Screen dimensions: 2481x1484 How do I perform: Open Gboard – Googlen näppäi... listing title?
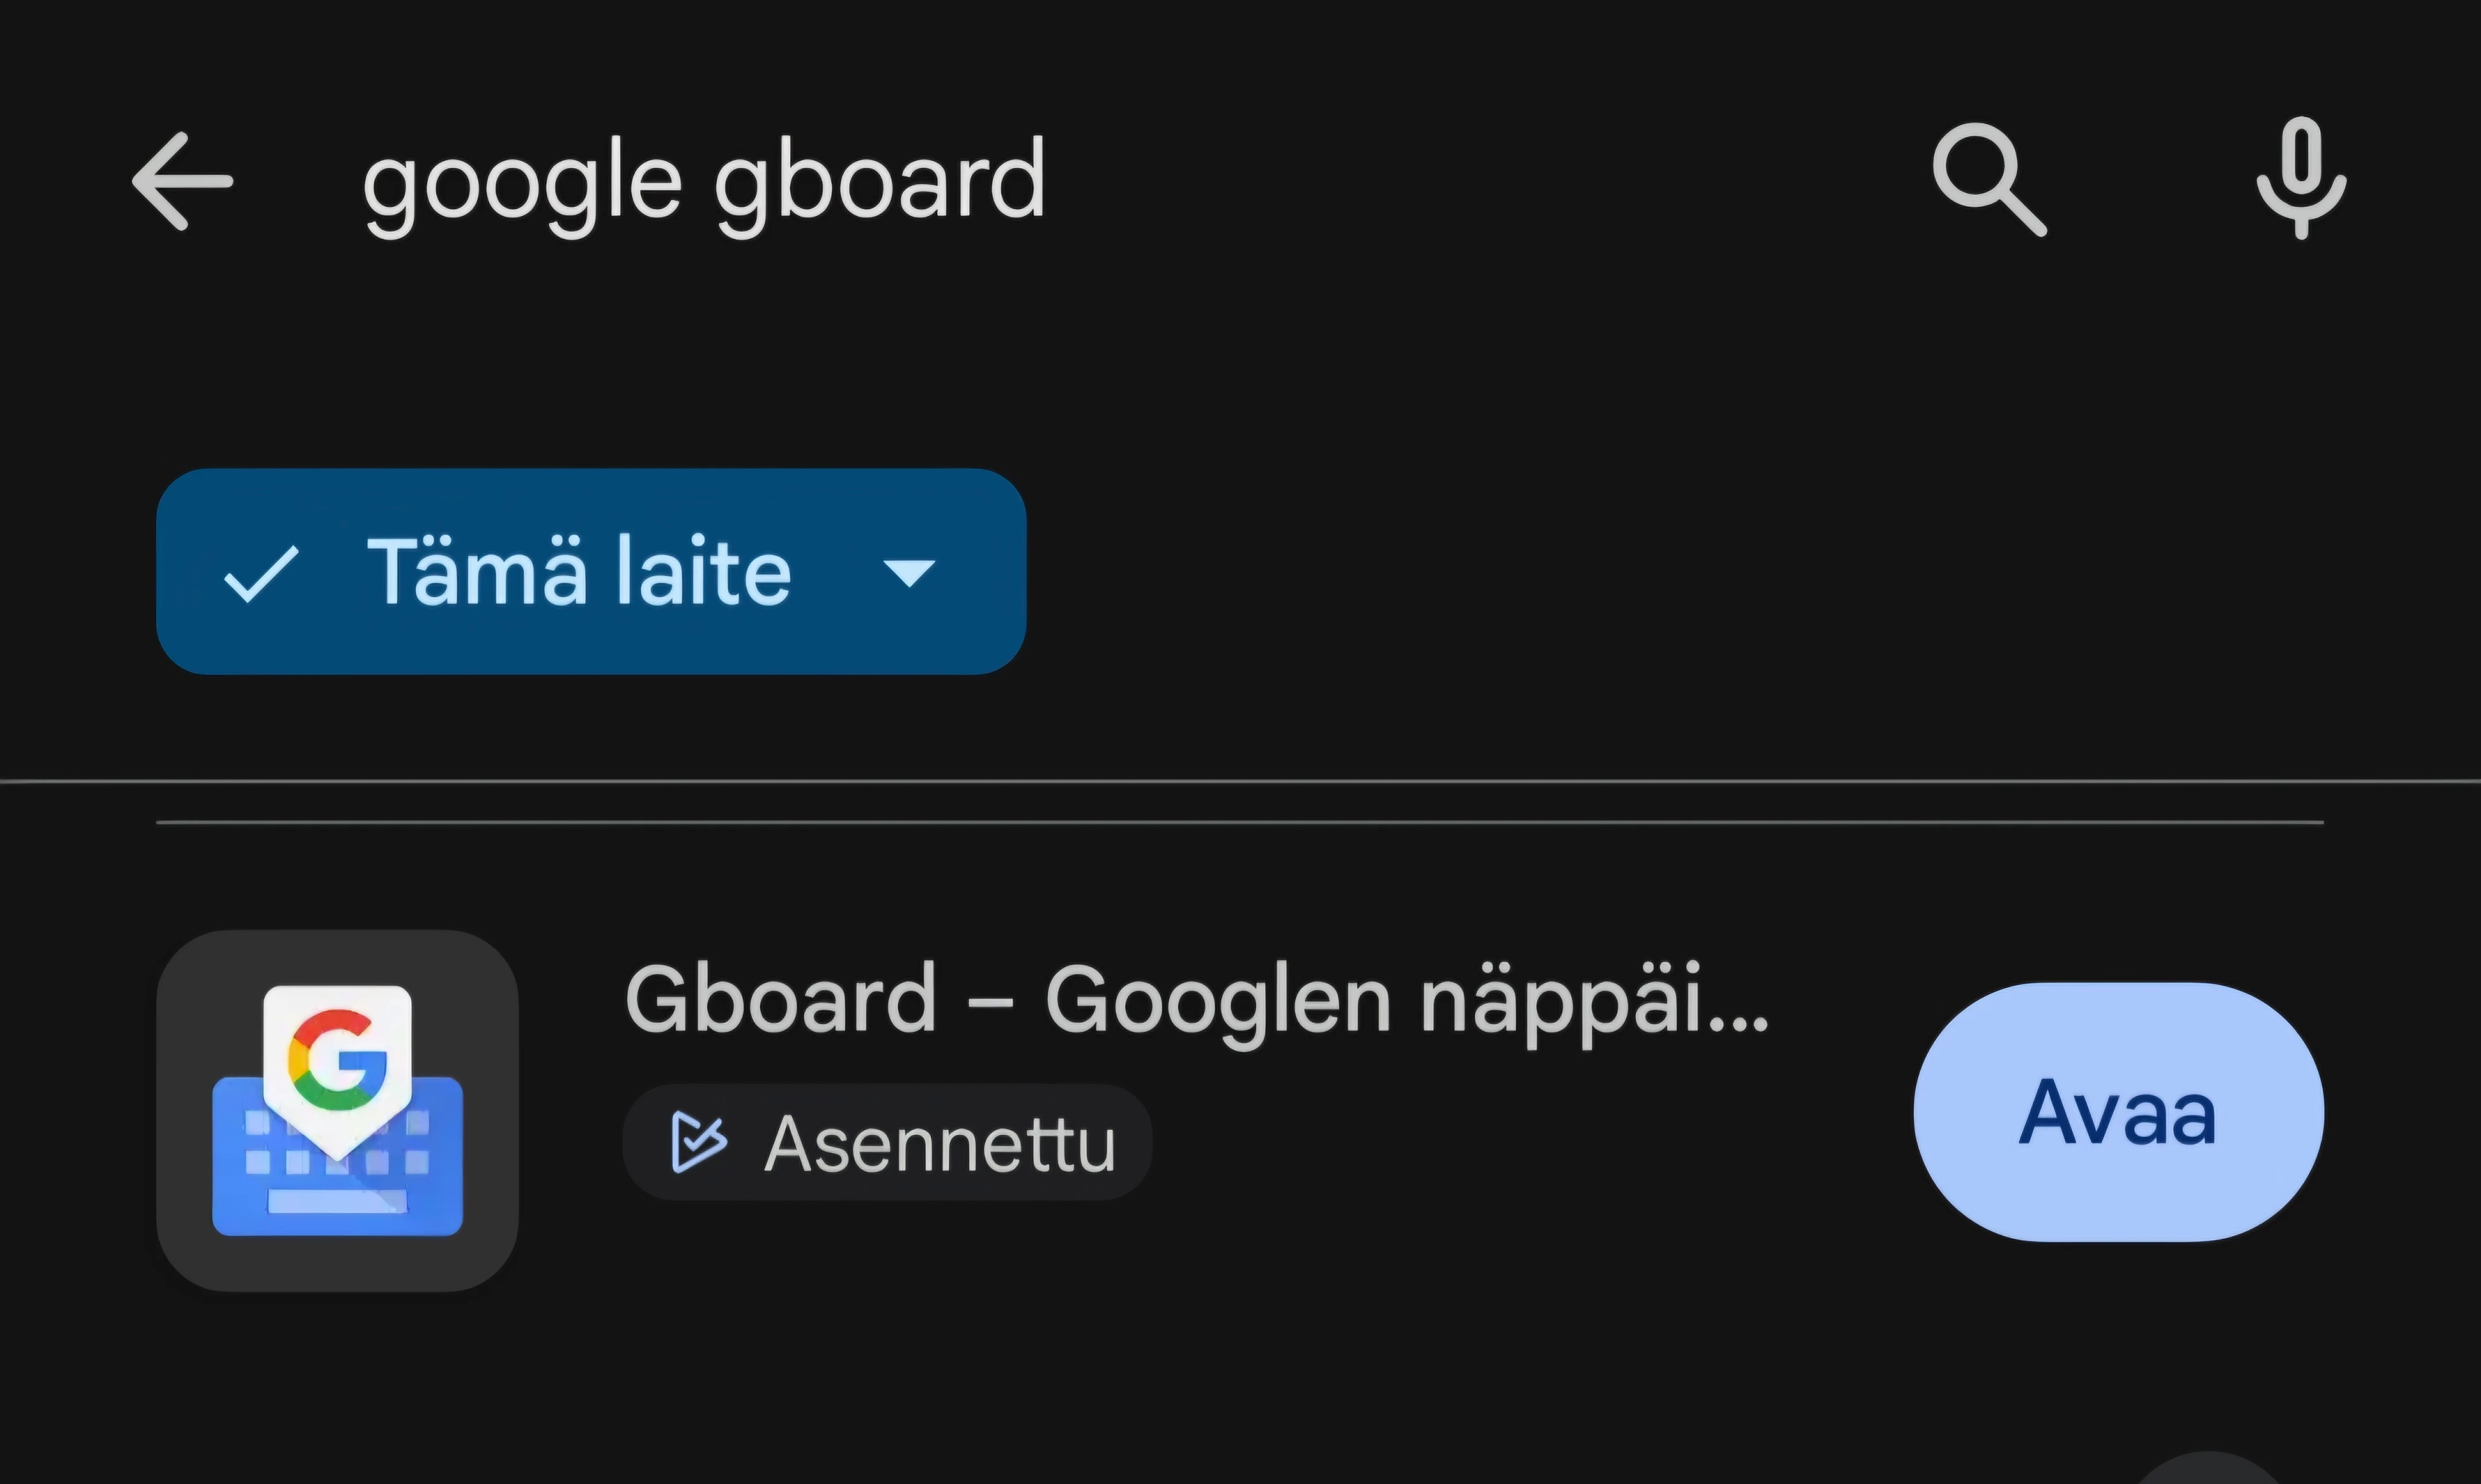pyautogui.click(x=1196, y=1000)
